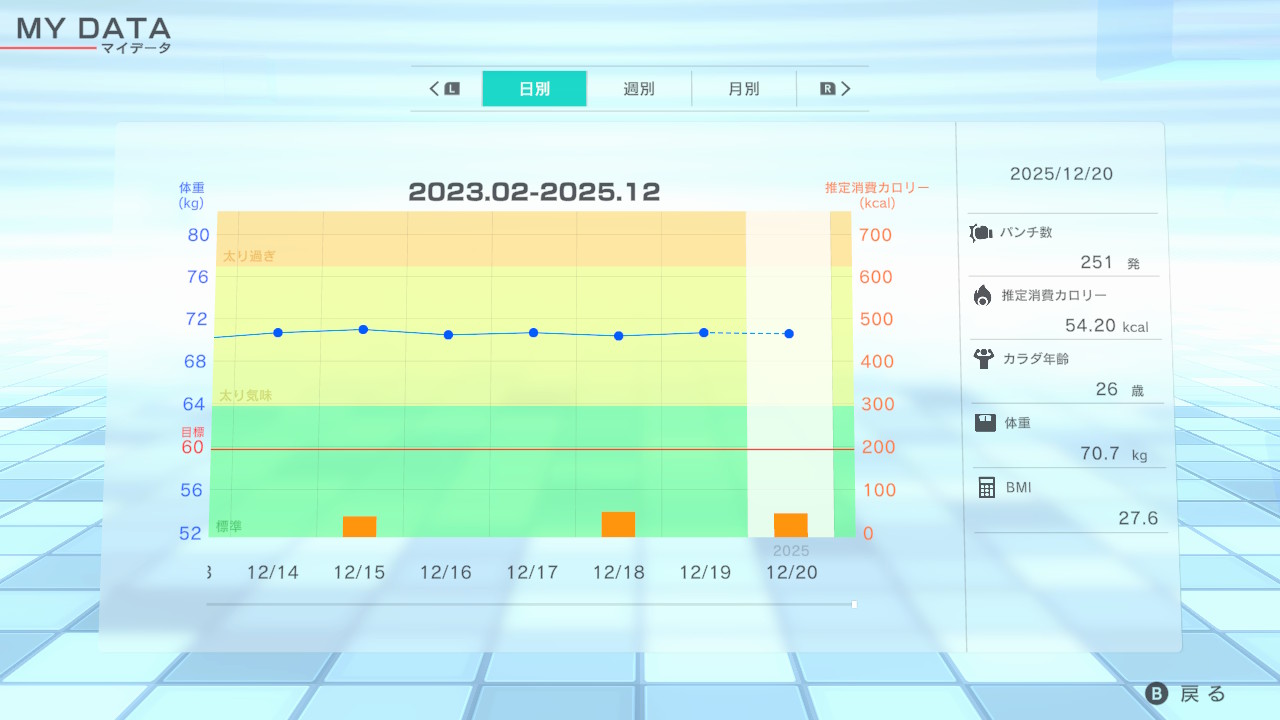
Task: Click the punch count glove icon
Action: [x=981, y=233]
